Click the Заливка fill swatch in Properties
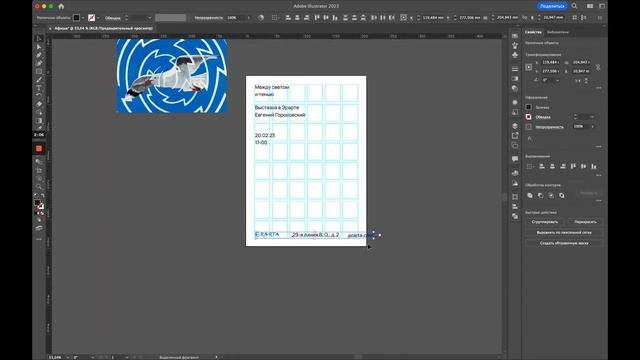 tap(529, 107)
